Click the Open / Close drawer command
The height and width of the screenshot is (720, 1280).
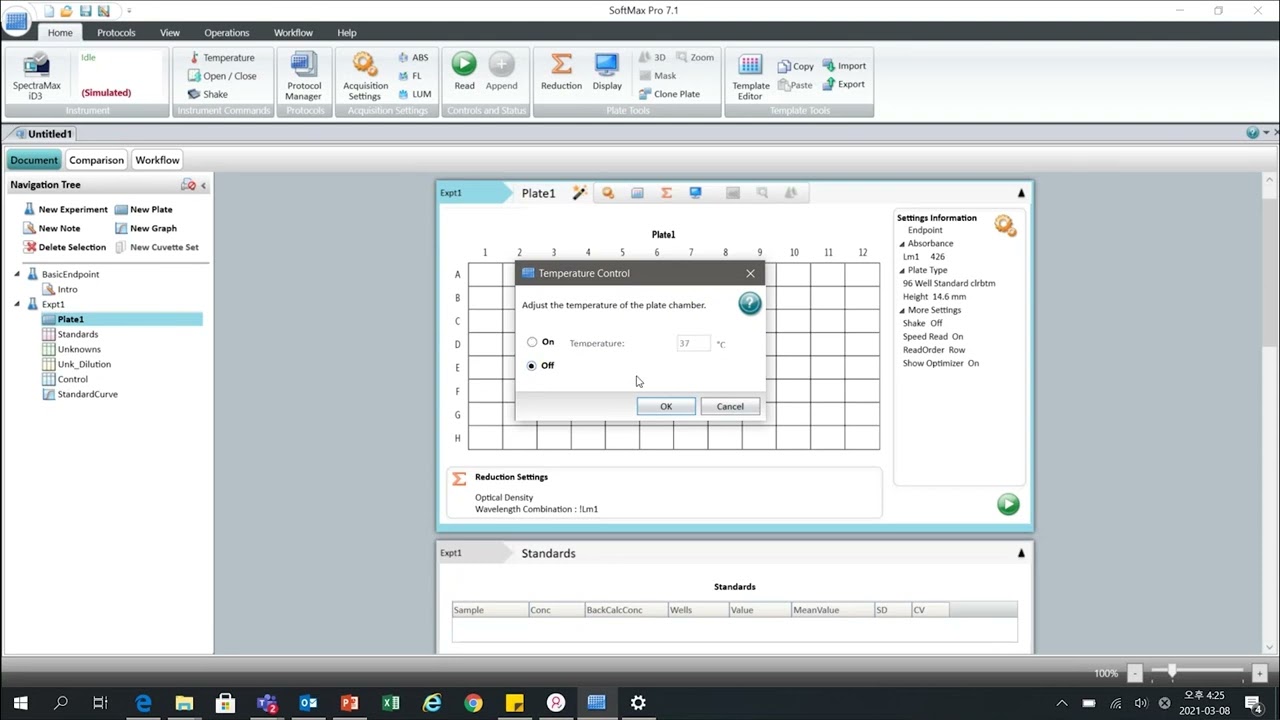tap(222, 76)
